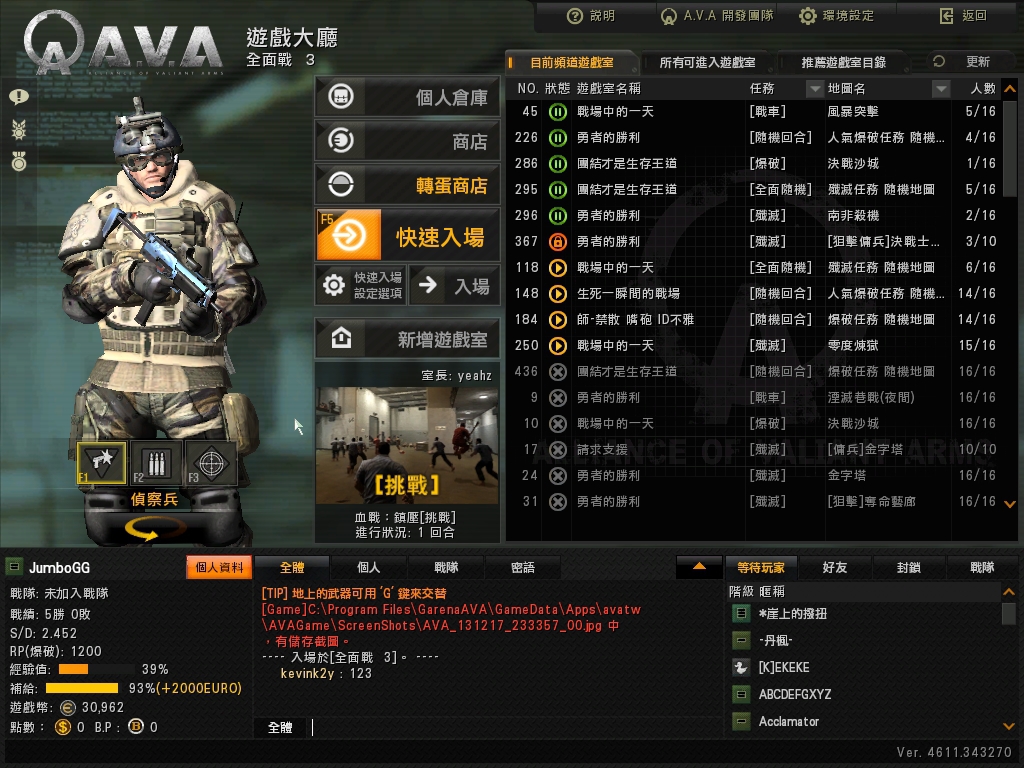Viewport: 1024px width, 768px height.
Task: Select the F3 sniper crosshair class icon
Action: [210, 462]
